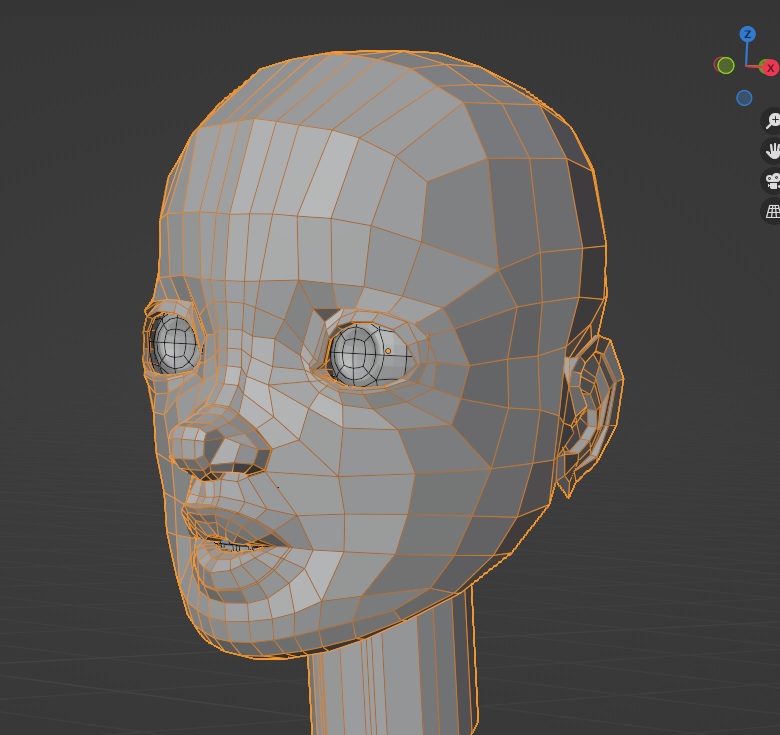Click the tip of the nose
780x735 pixels.
190,441
